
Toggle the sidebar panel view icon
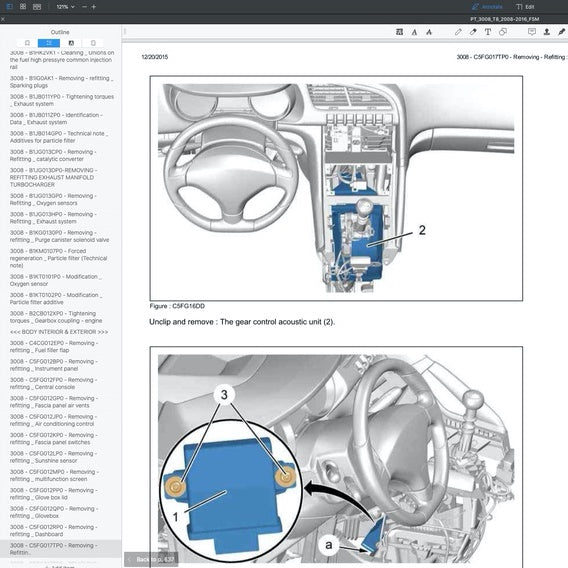9,7
